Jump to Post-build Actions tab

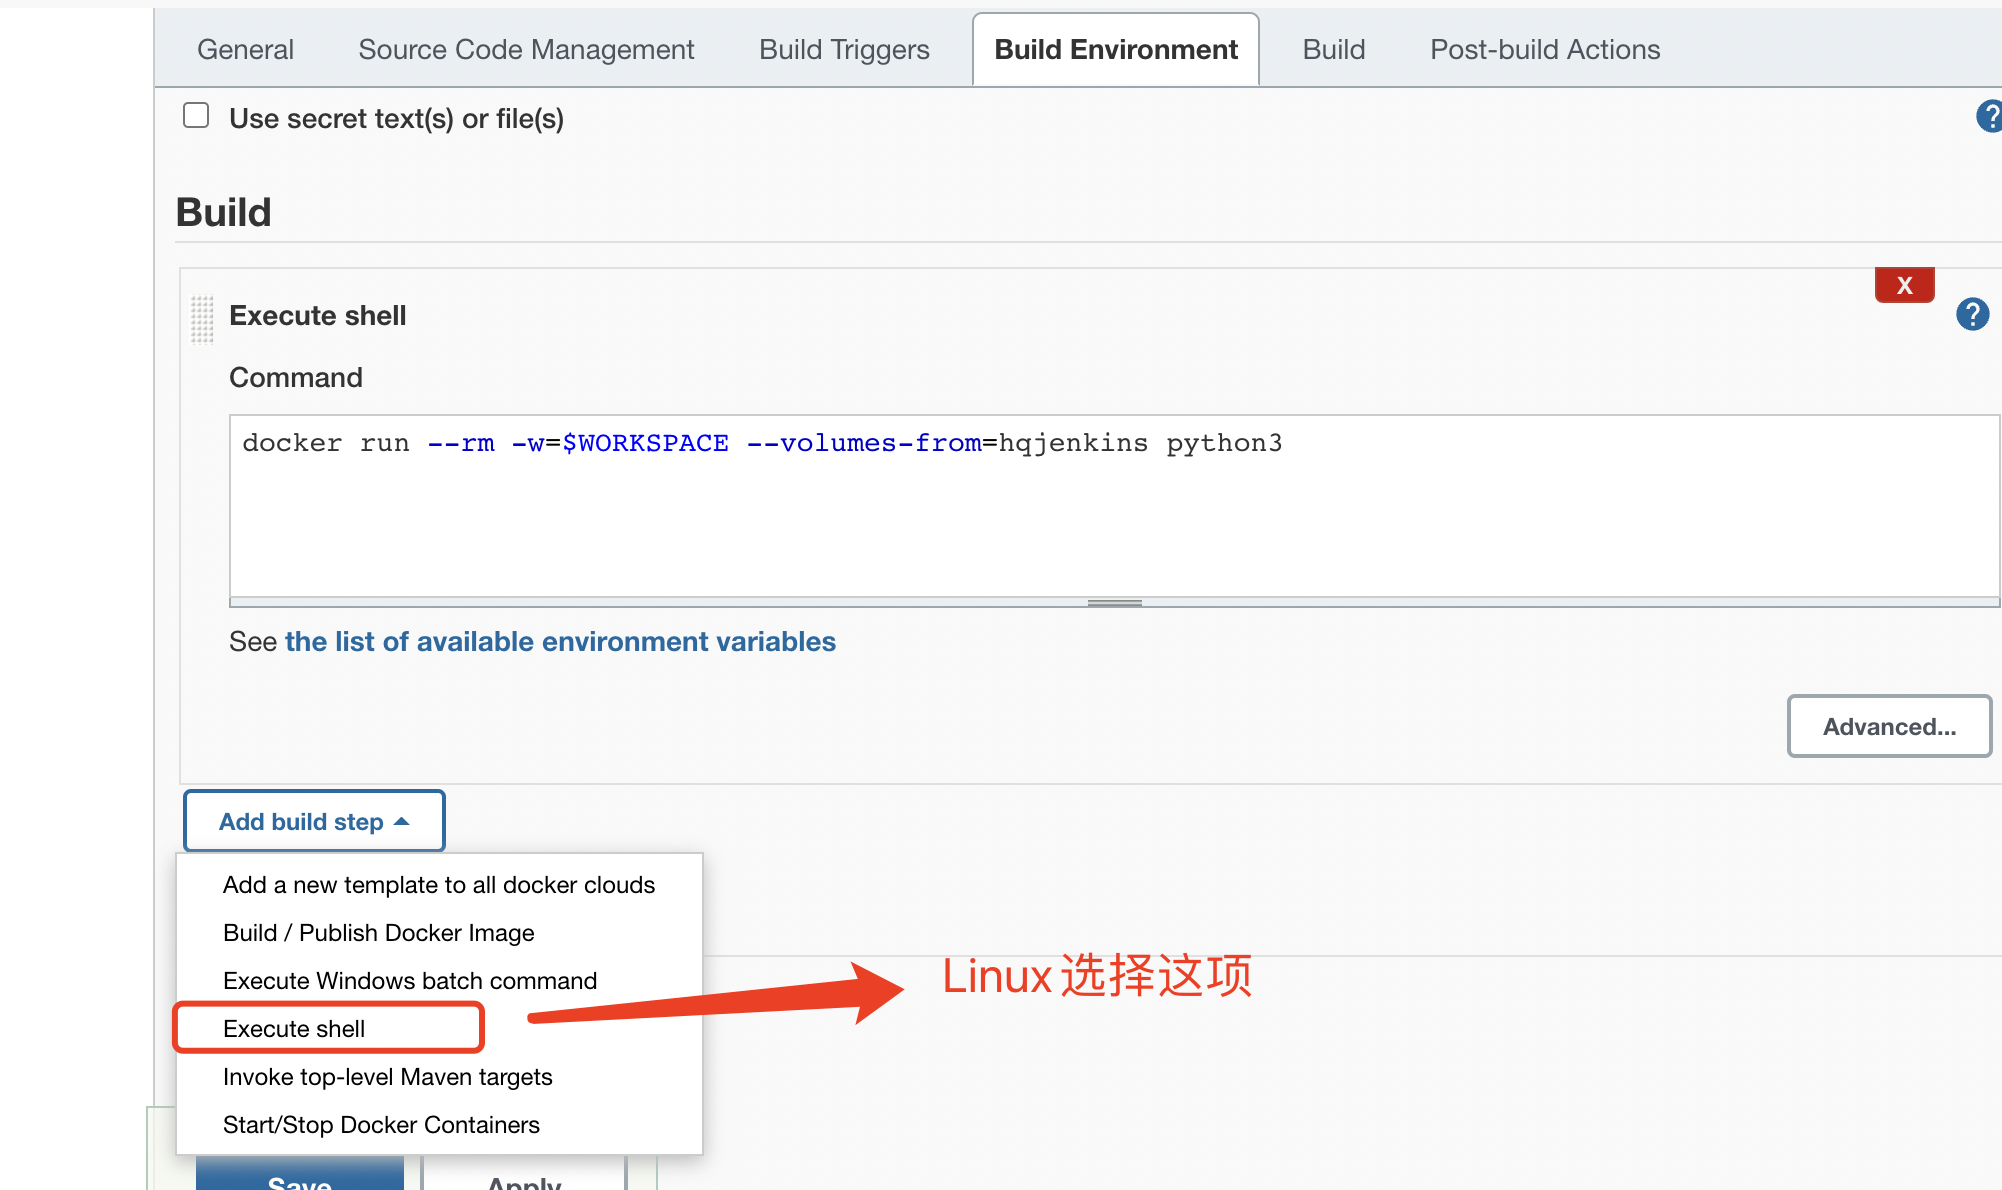(1544, 49)
